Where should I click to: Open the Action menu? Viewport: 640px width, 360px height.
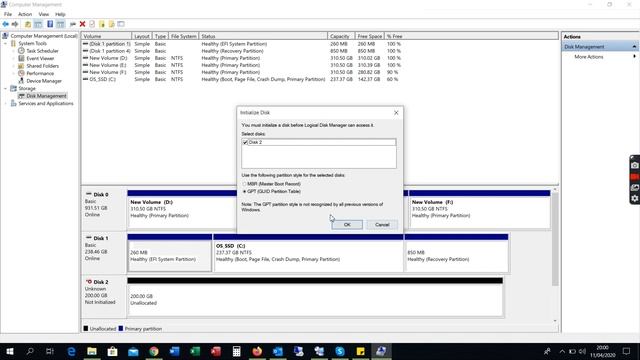click(25, 14)
